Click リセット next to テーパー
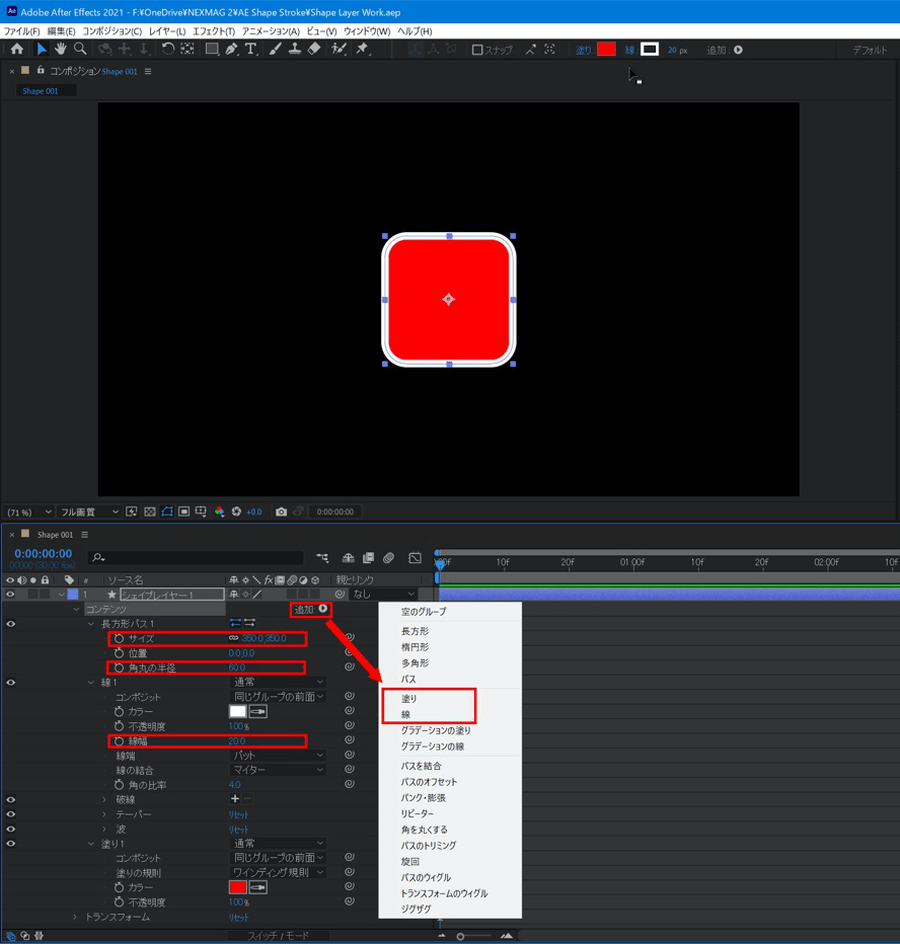Viewport: 900px width, 944px height. [239, 814]
